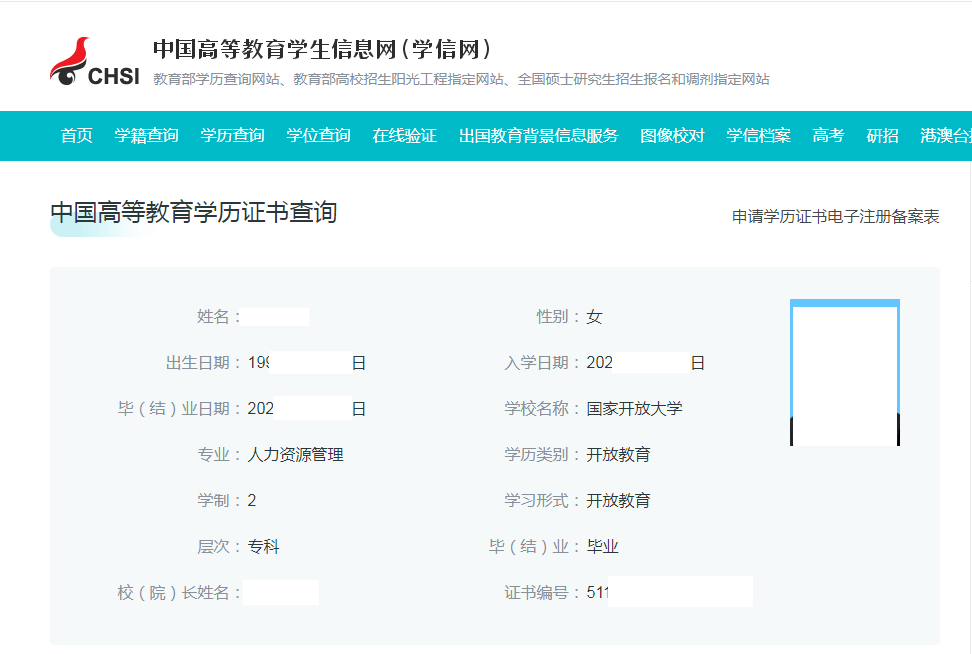Click the 学习形式 value 开放教育

pyautogui.click(x=618, y=500)
